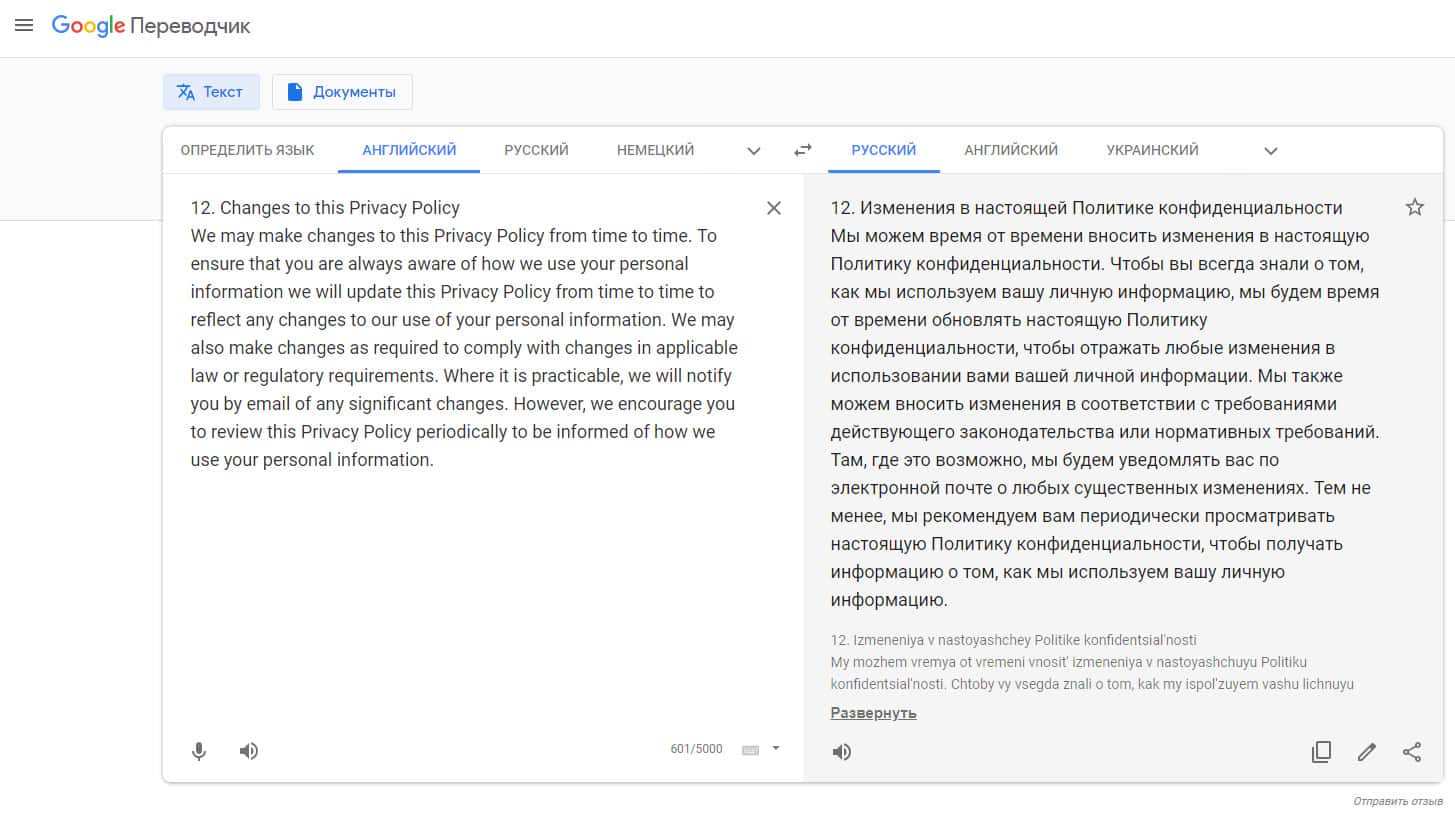
Task: Choose НЕМЕЦКИЙ as source language
Action: (x=655, y=151)
